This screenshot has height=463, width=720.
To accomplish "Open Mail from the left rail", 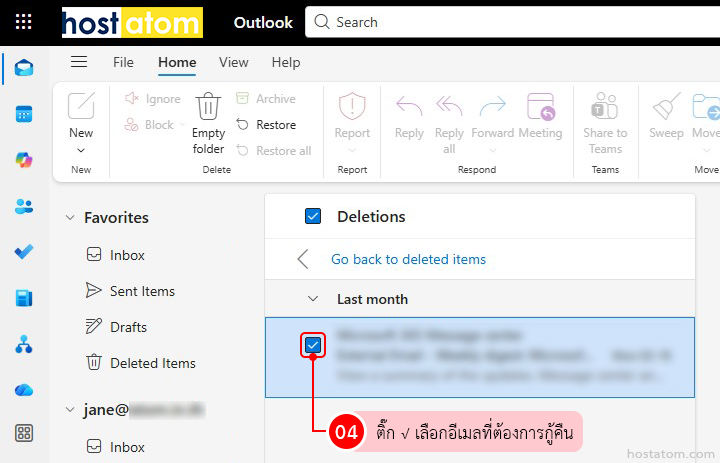I will [24, 68].
